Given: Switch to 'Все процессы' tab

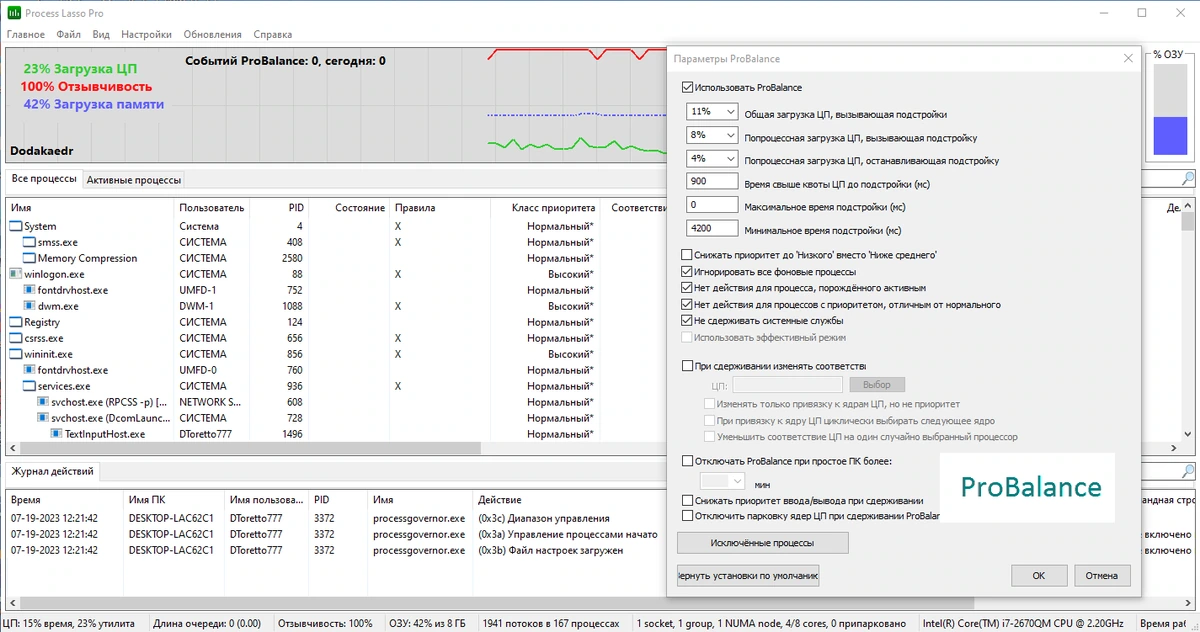Looking at the screenshot, I should tap(43, 179).
